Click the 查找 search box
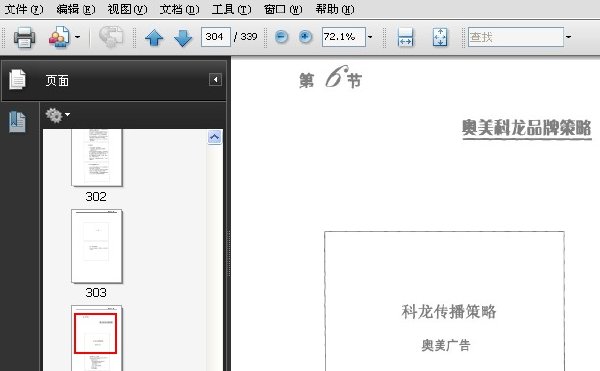Screen dimensions: 600x371 (516, 37)
